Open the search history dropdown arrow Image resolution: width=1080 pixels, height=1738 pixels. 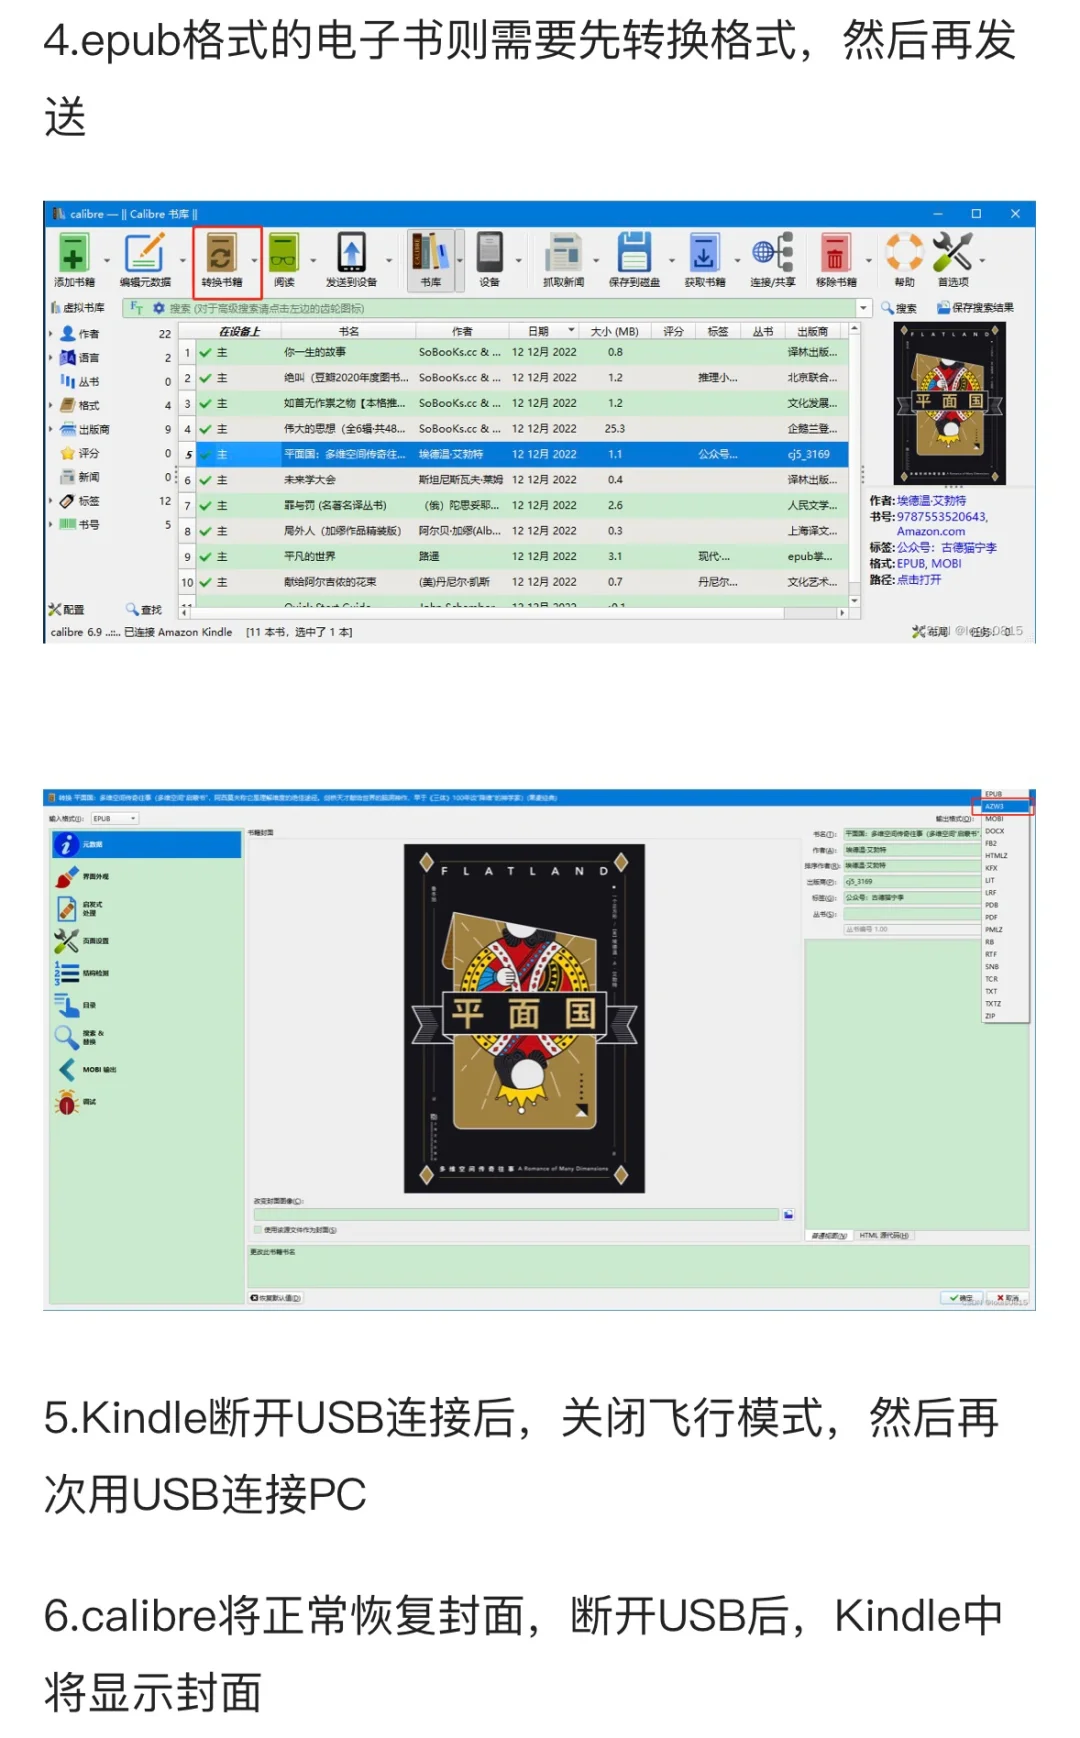click(863, 308)
